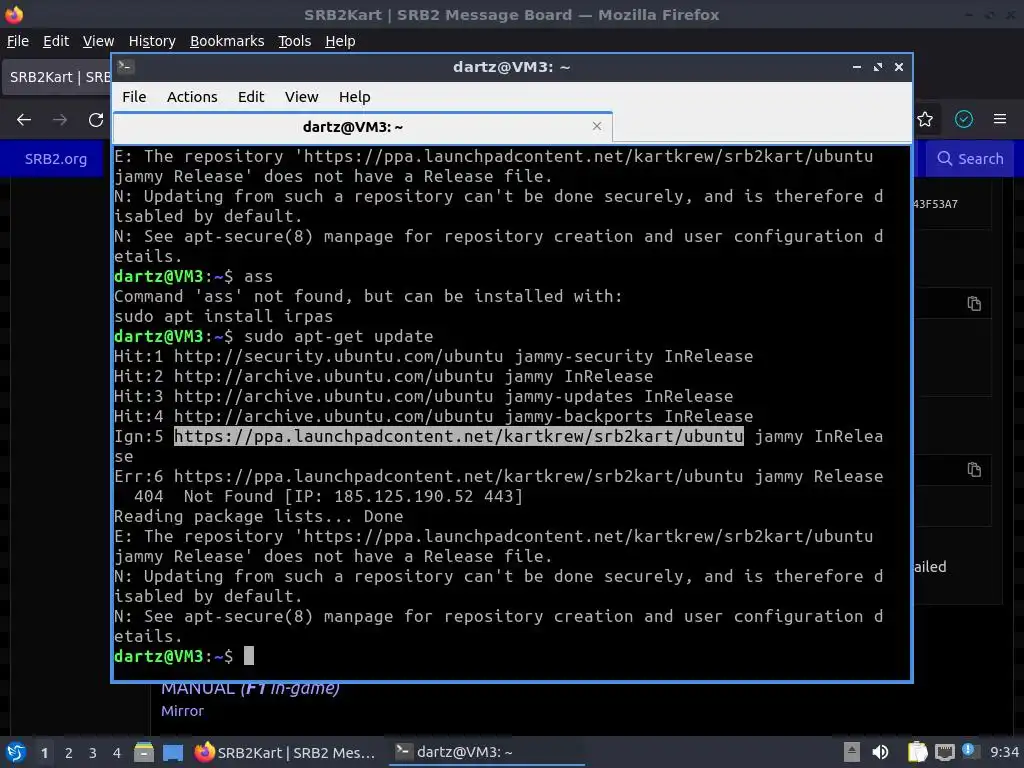Open Firefox Bookmarks menu
The image size is (1024, 768).
(x=227, y=41)
